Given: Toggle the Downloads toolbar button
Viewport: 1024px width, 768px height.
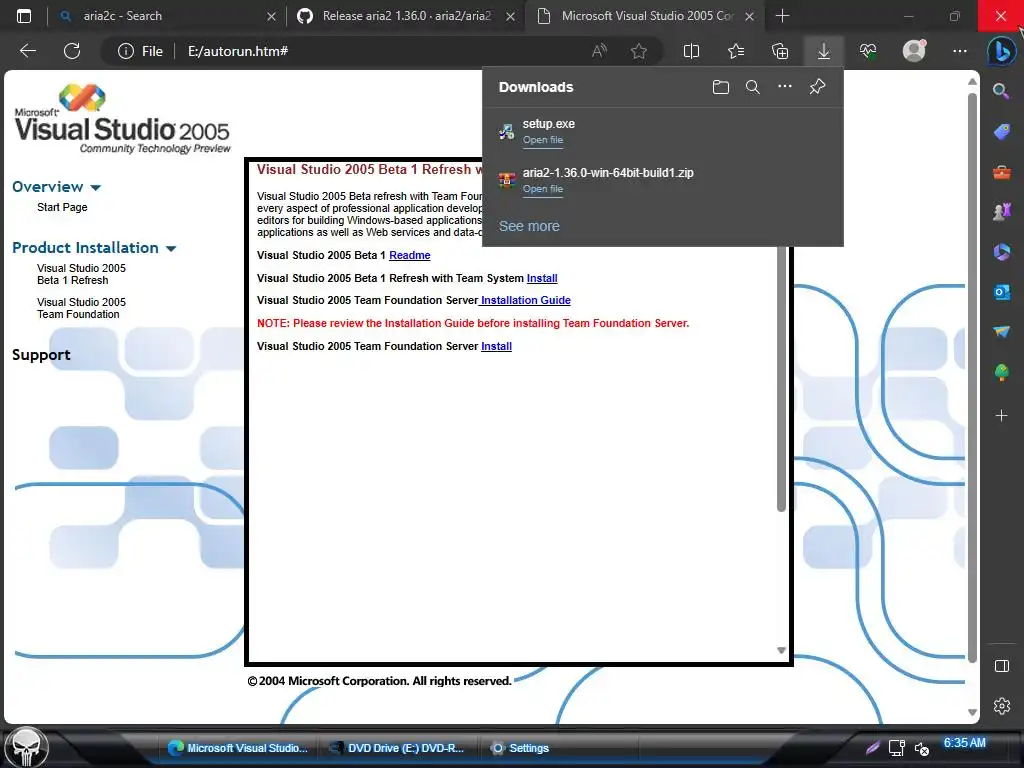Looking at the screenshot, I should pos(824,51).
